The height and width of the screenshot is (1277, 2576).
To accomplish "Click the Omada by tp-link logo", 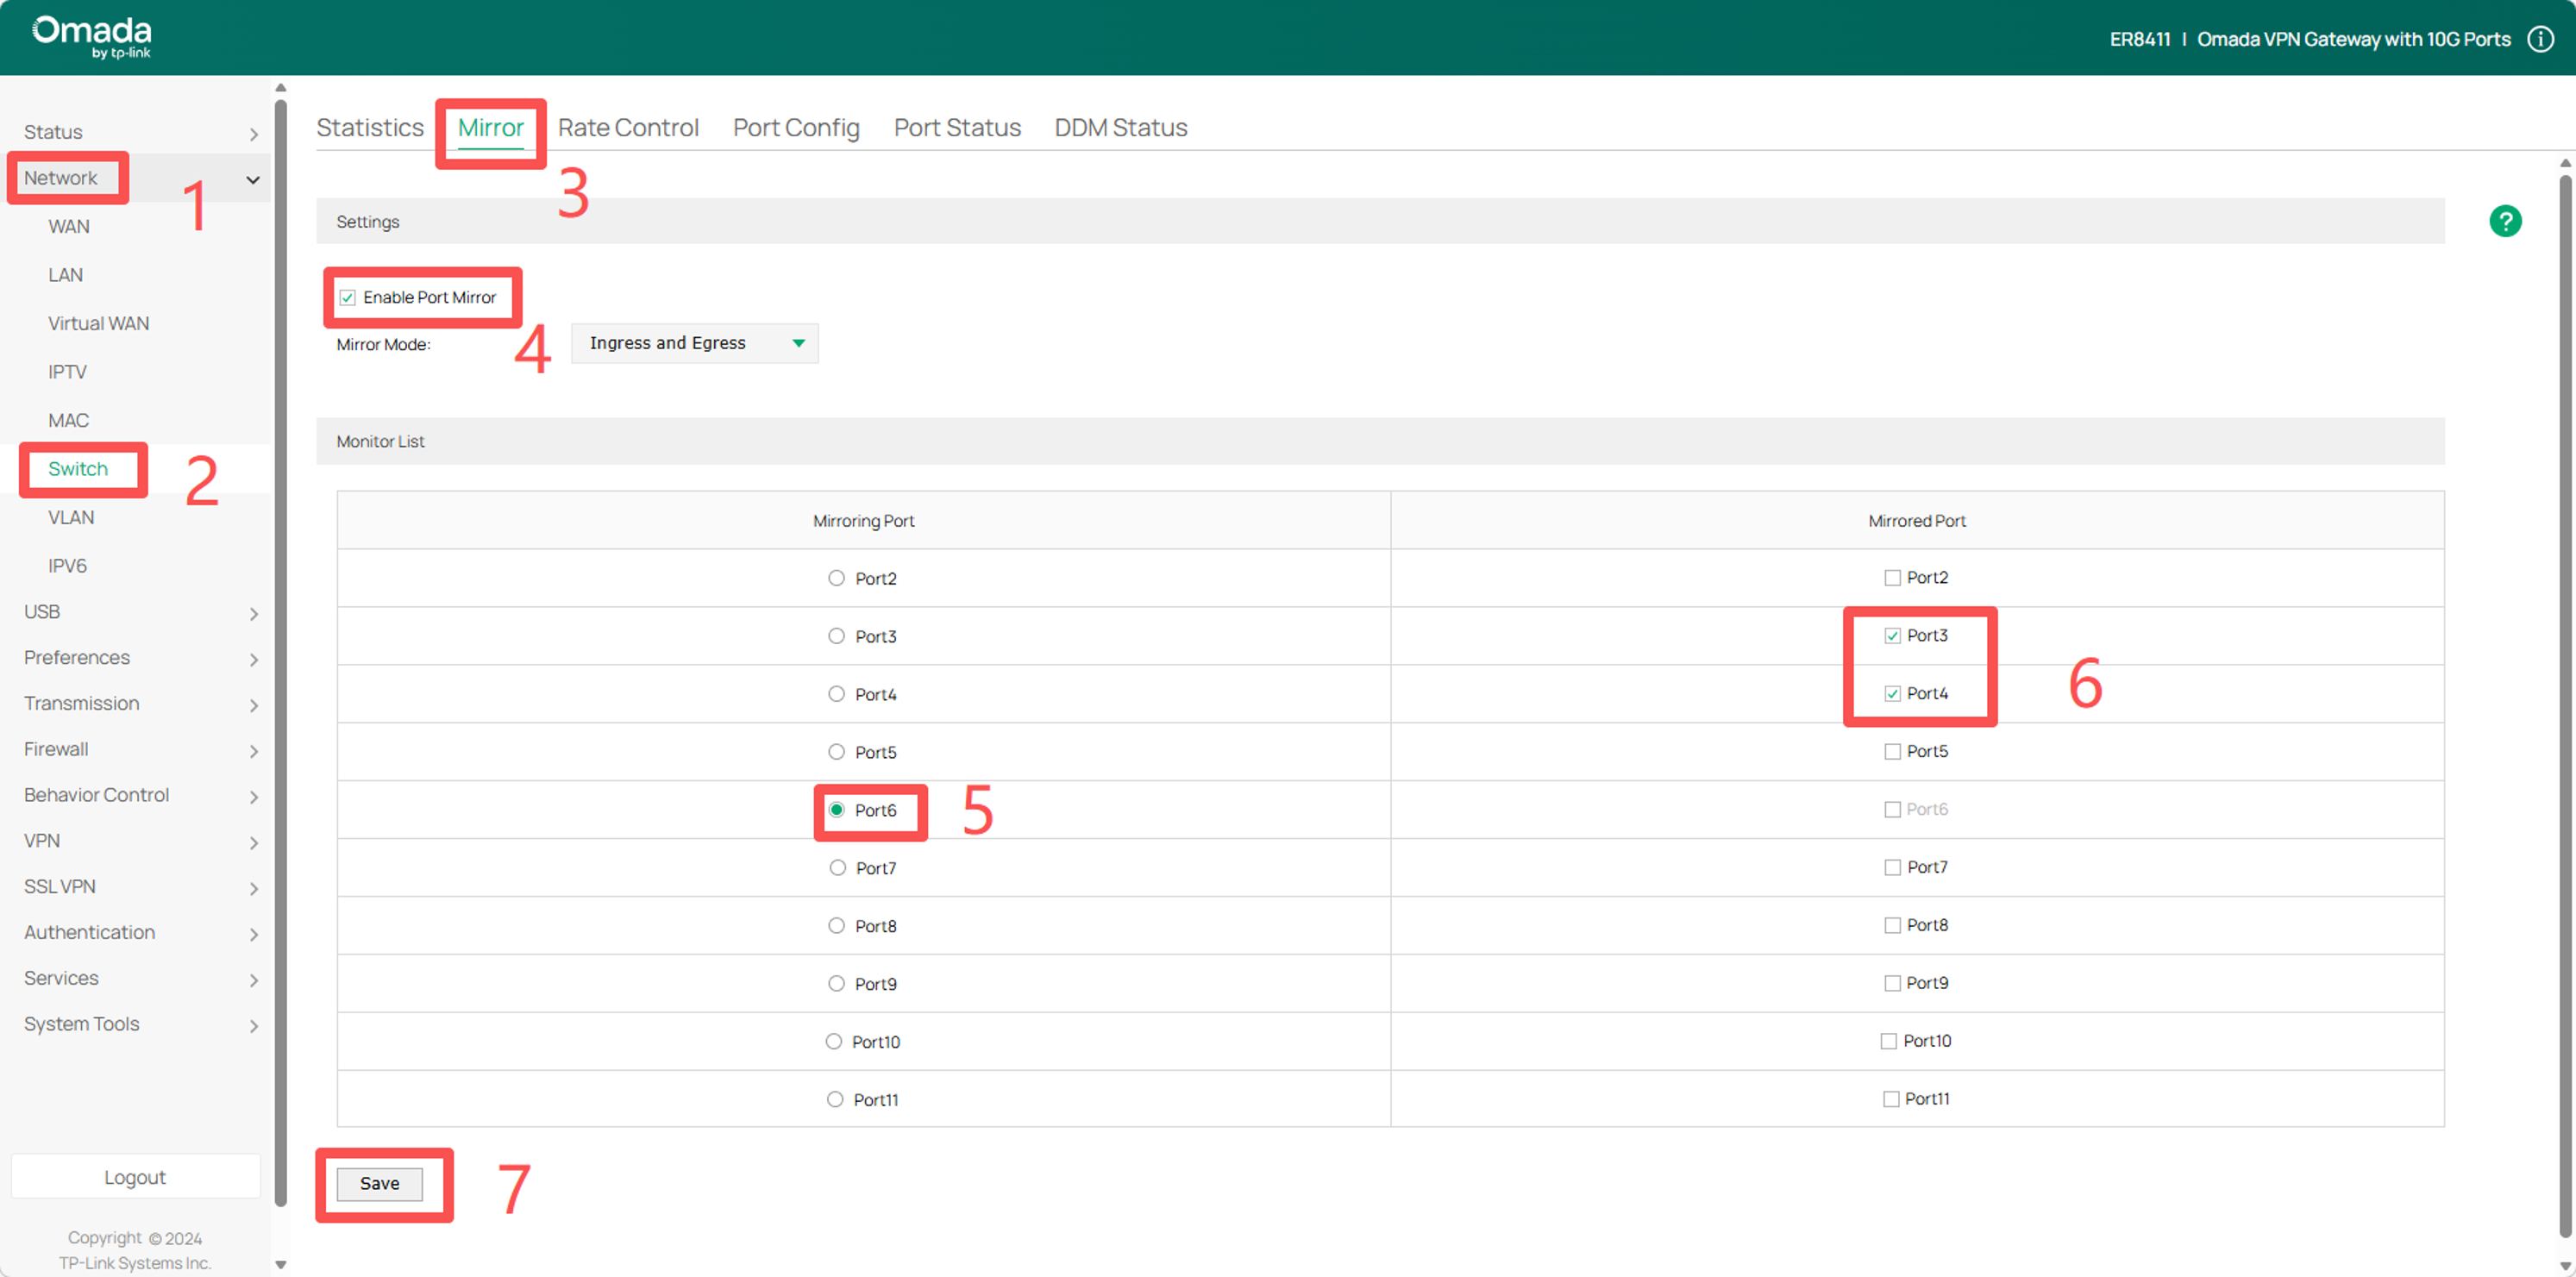I will [x=92, y=37].
